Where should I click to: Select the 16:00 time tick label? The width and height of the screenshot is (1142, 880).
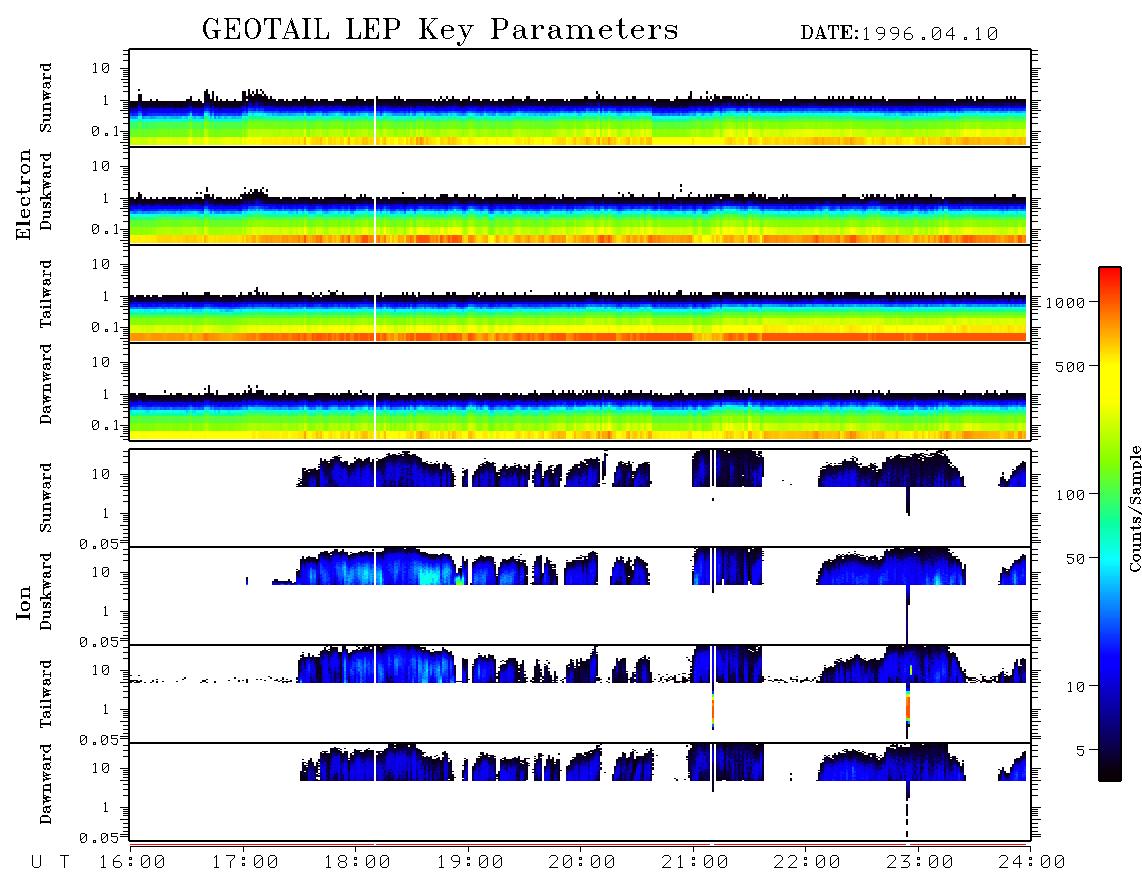pos(133,863)
